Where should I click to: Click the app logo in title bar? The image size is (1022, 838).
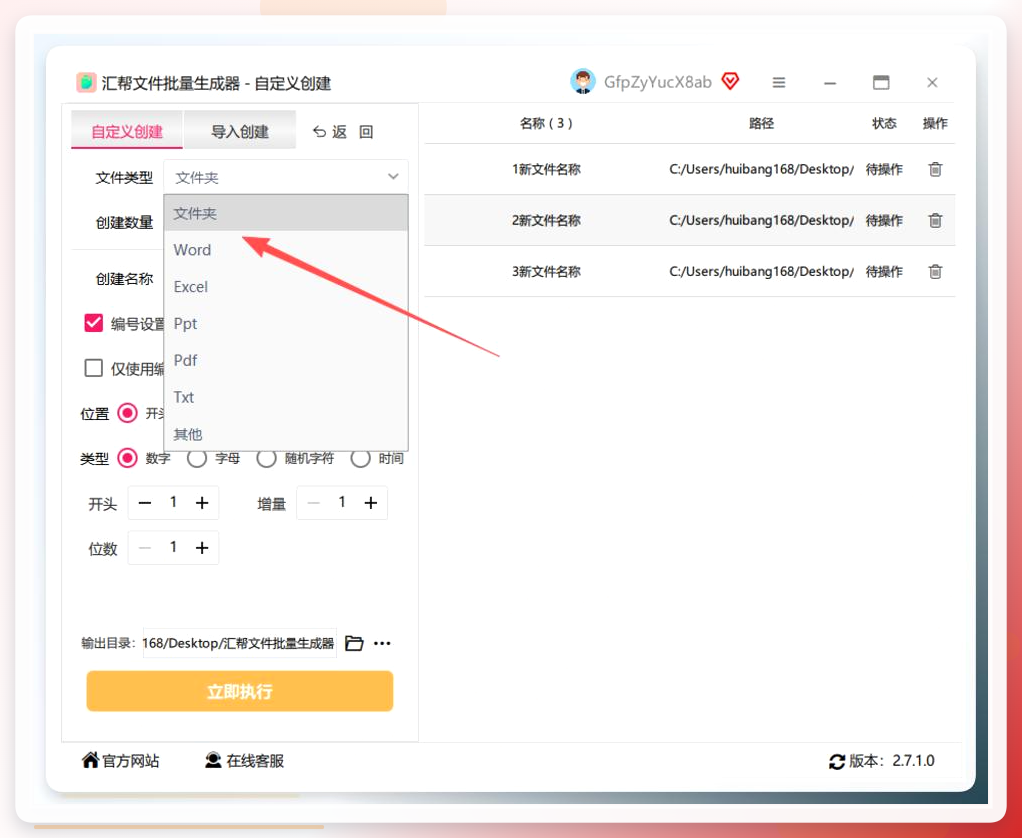[x=86, y=83]
